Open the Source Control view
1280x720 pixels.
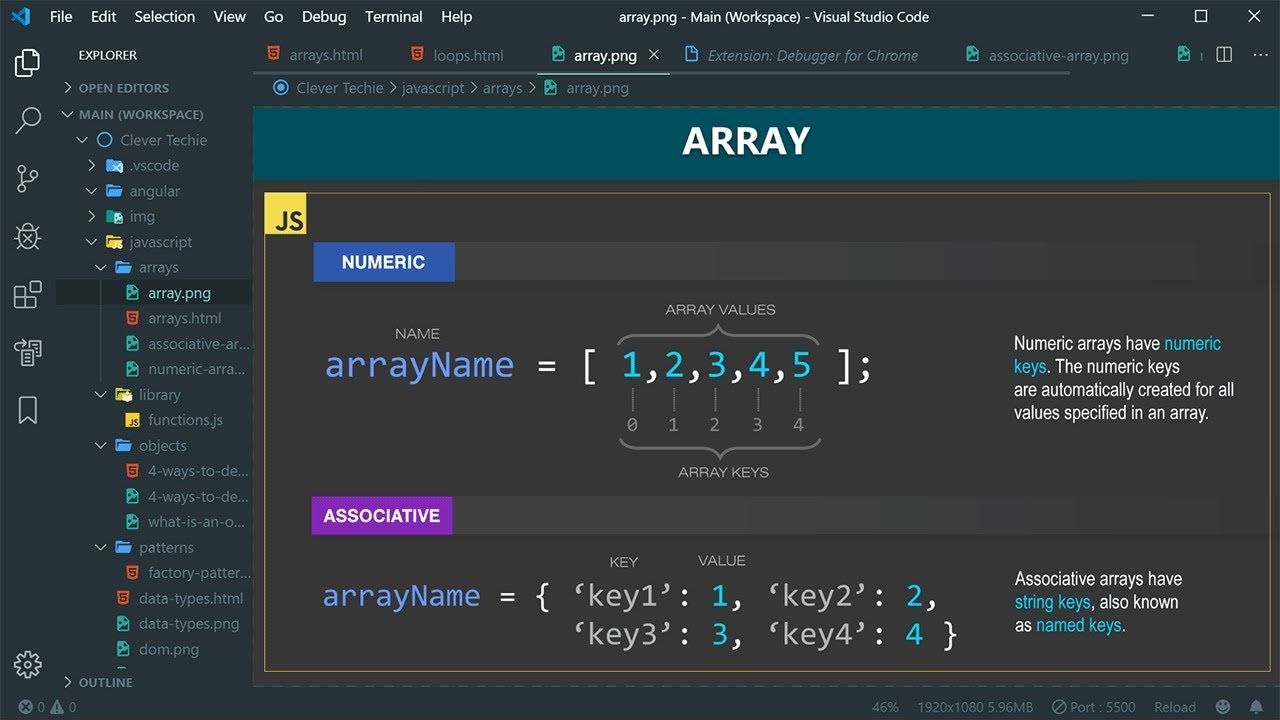27,179
